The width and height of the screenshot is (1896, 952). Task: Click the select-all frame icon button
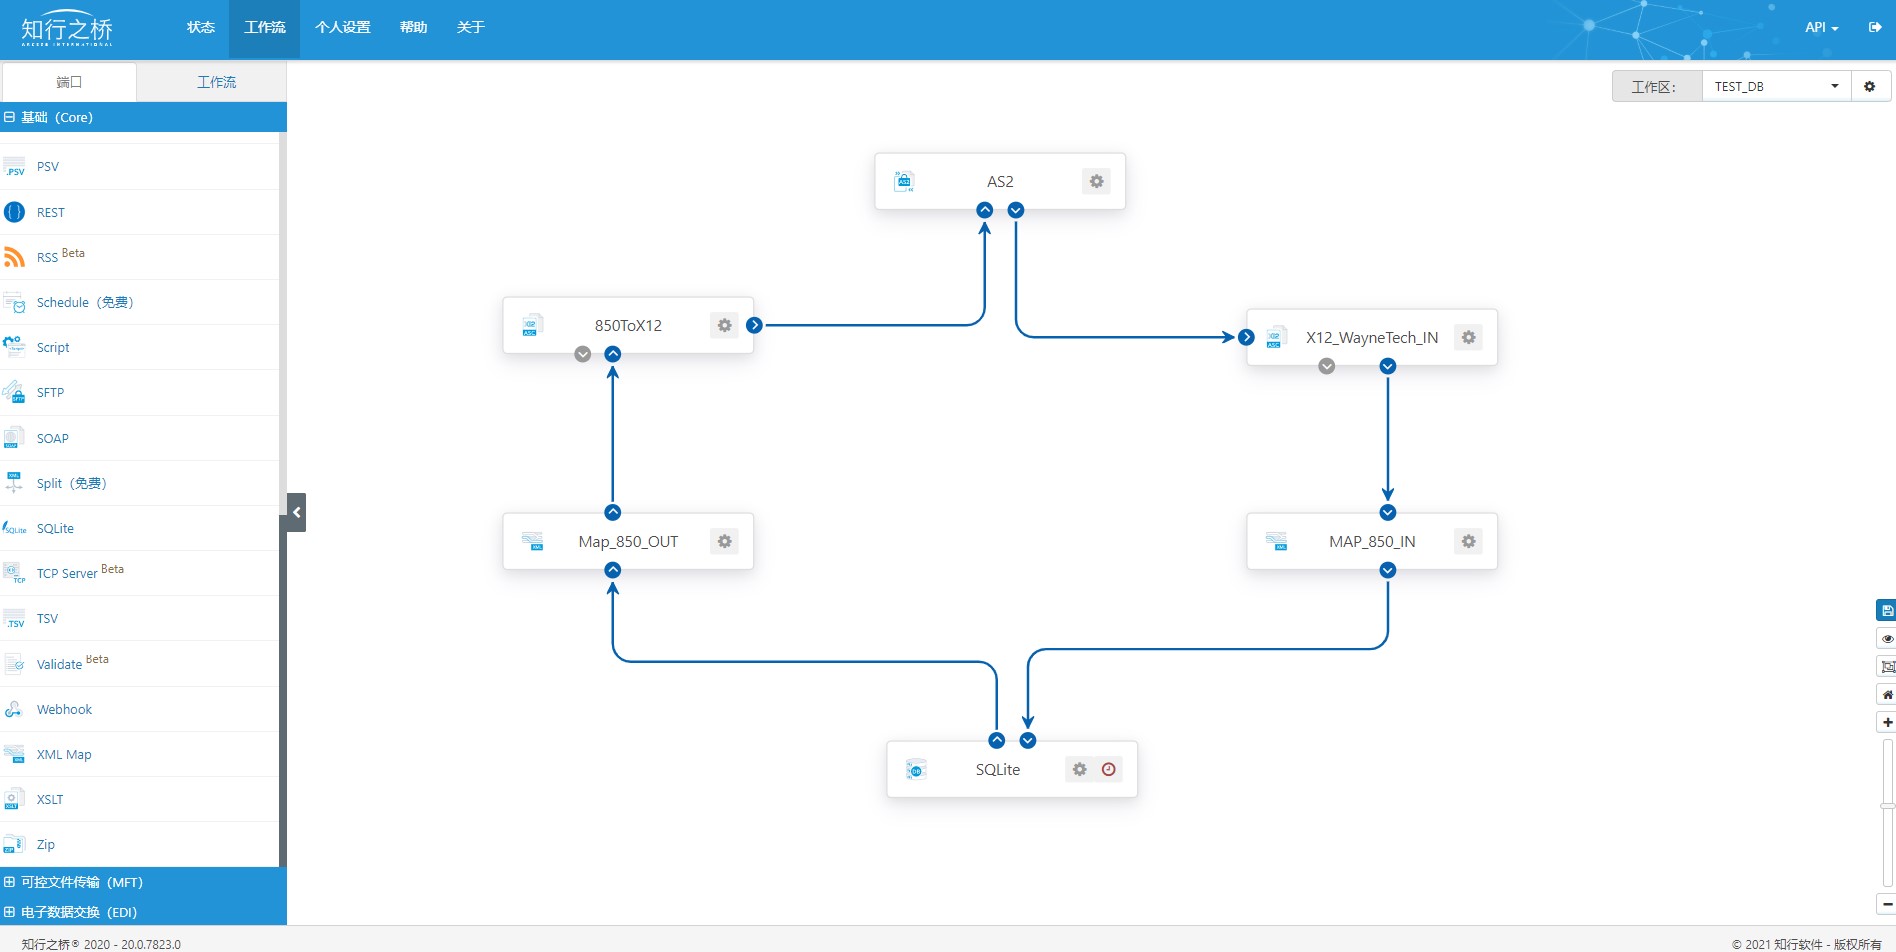coord(1886,666)
